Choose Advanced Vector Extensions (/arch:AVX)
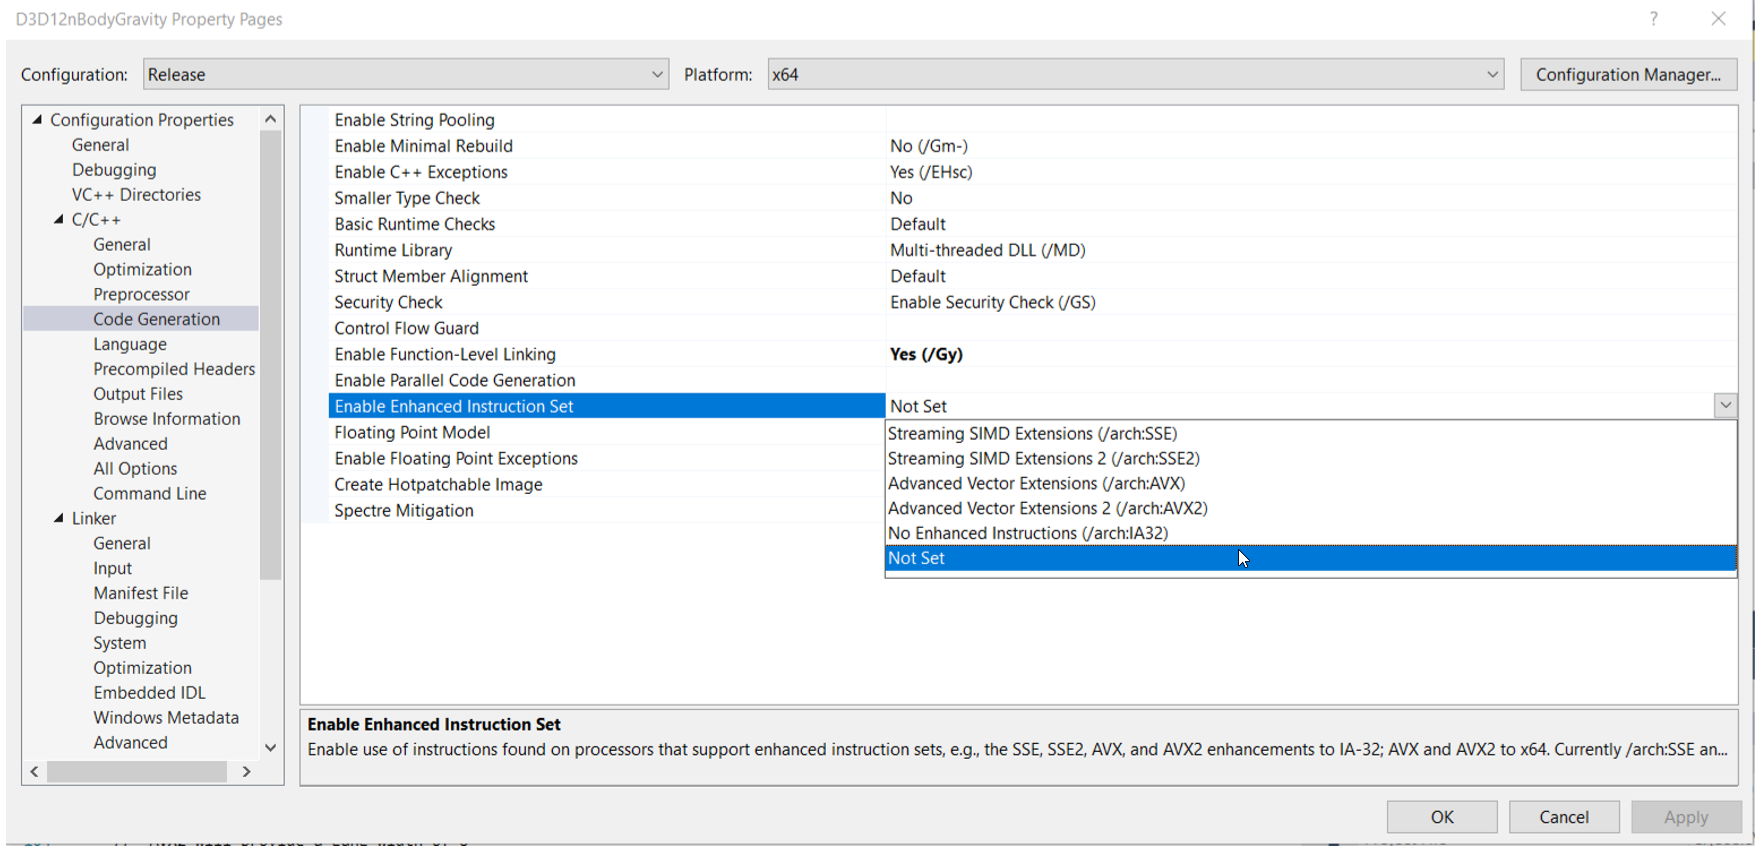1756x847 pixels. (1310, 483)
